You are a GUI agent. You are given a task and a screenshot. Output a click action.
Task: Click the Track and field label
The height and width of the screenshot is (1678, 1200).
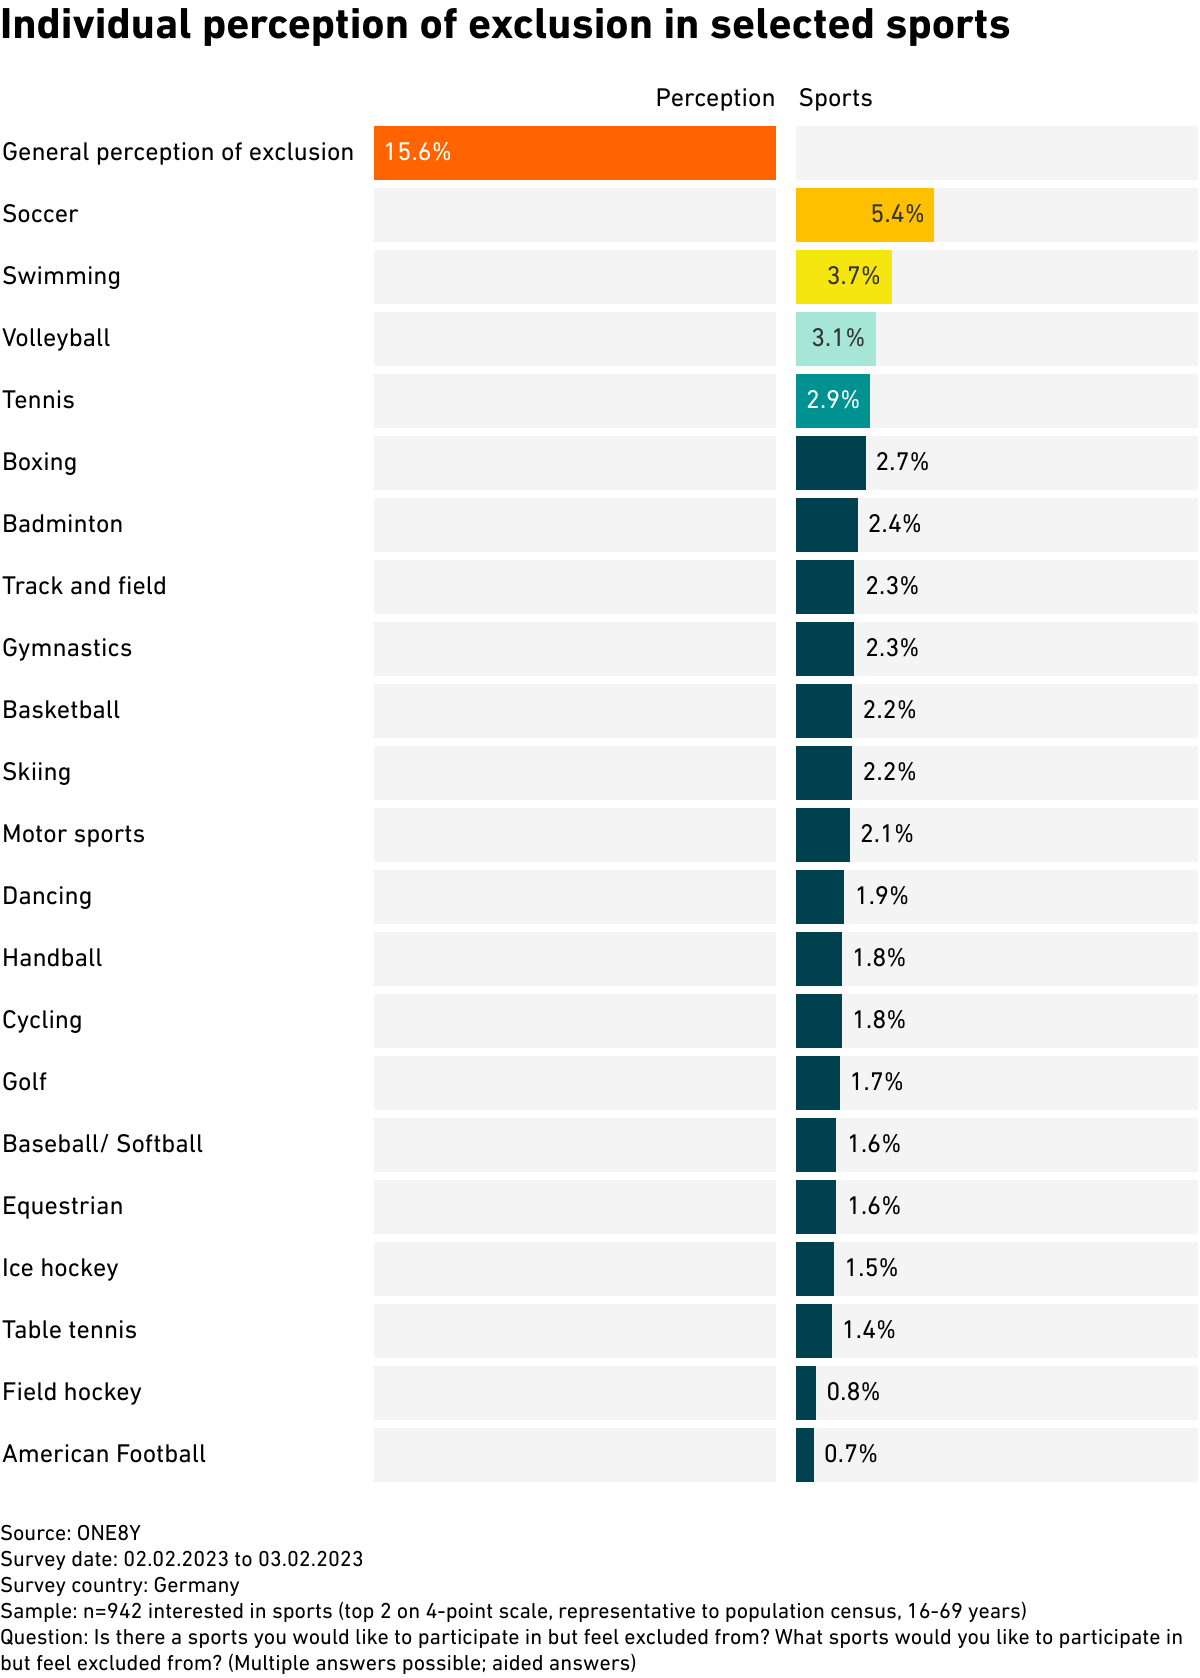[84, 586]
